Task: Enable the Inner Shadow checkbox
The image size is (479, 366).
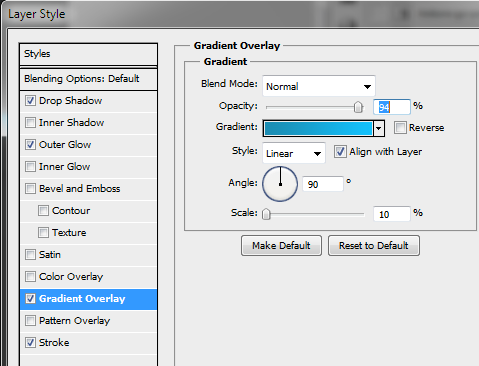Action: click(30, 122)
